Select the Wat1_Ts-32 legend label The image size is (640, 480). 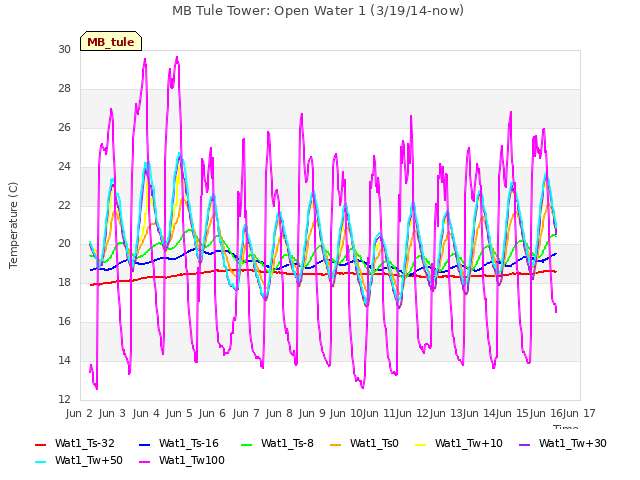pos(85,444)
